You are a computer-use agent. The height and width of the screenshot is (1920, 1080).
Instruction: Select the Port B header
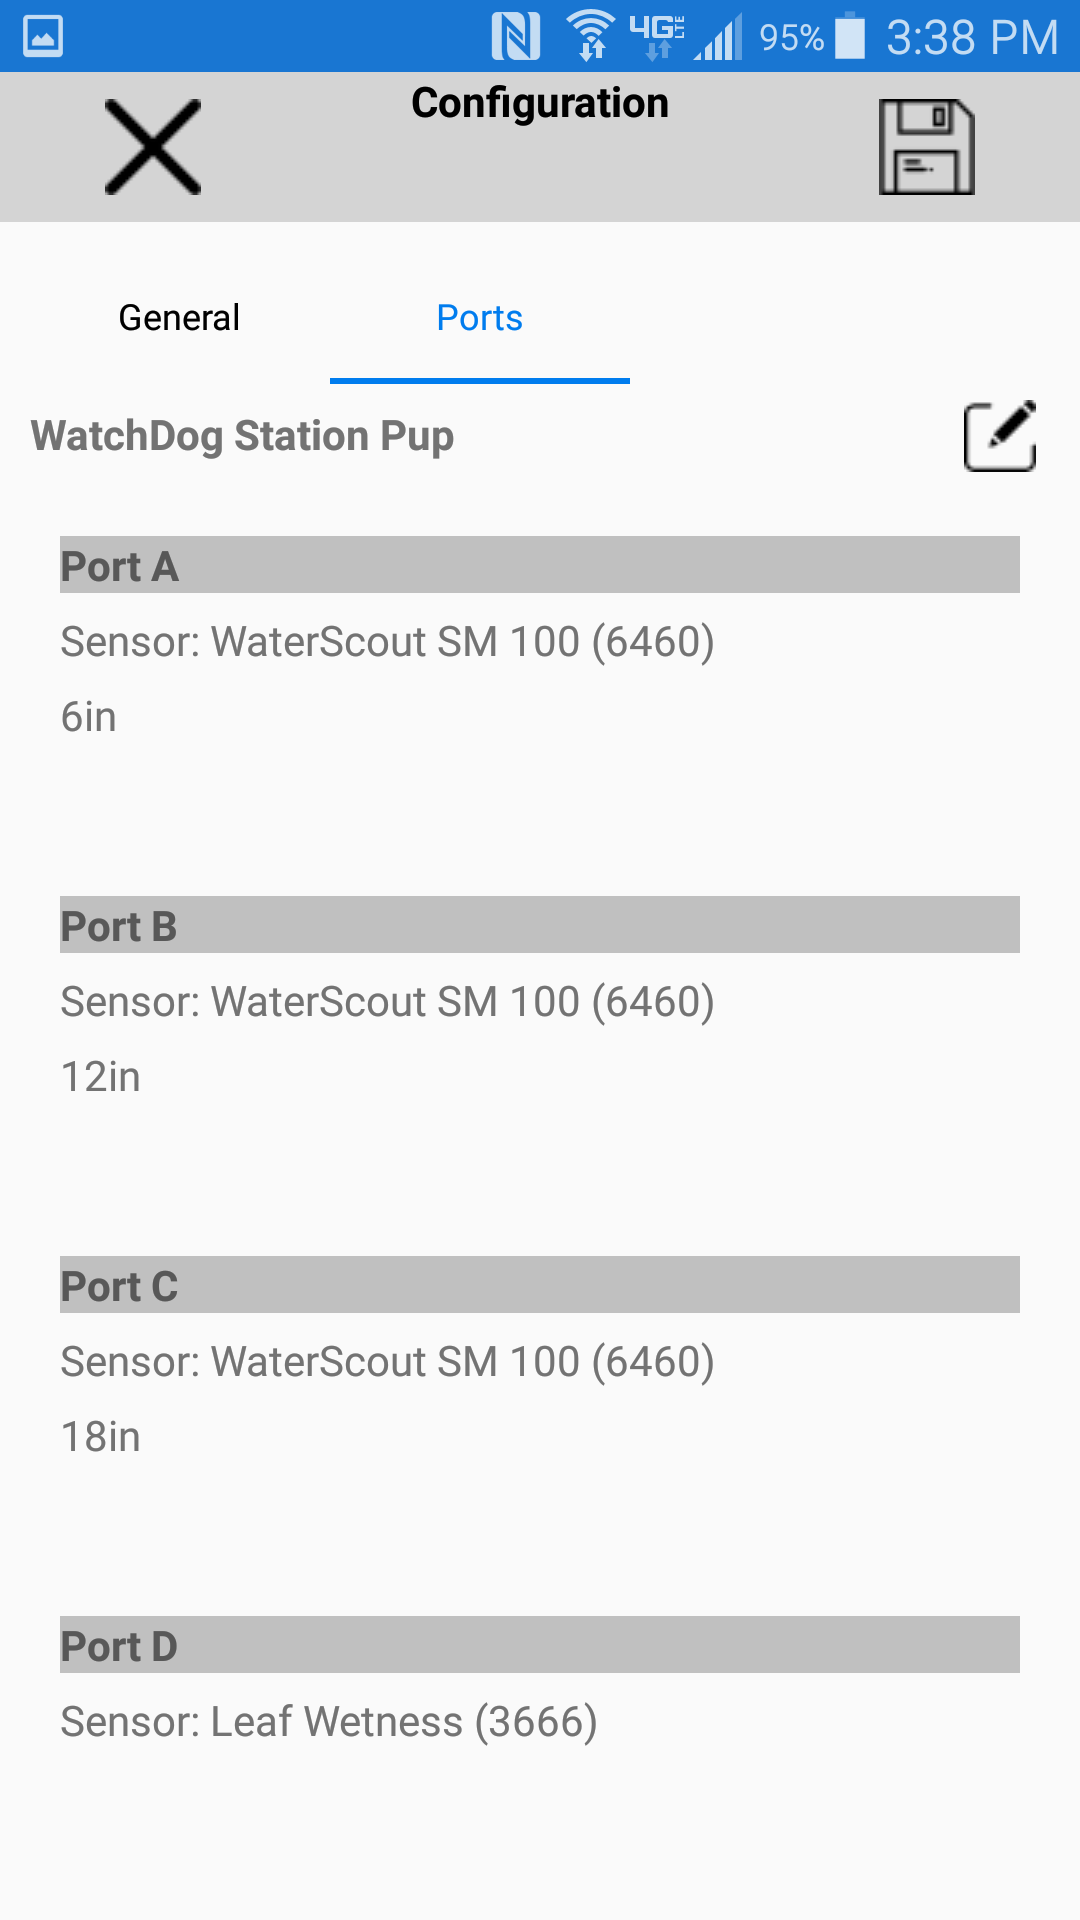click(x=540, y=926)
